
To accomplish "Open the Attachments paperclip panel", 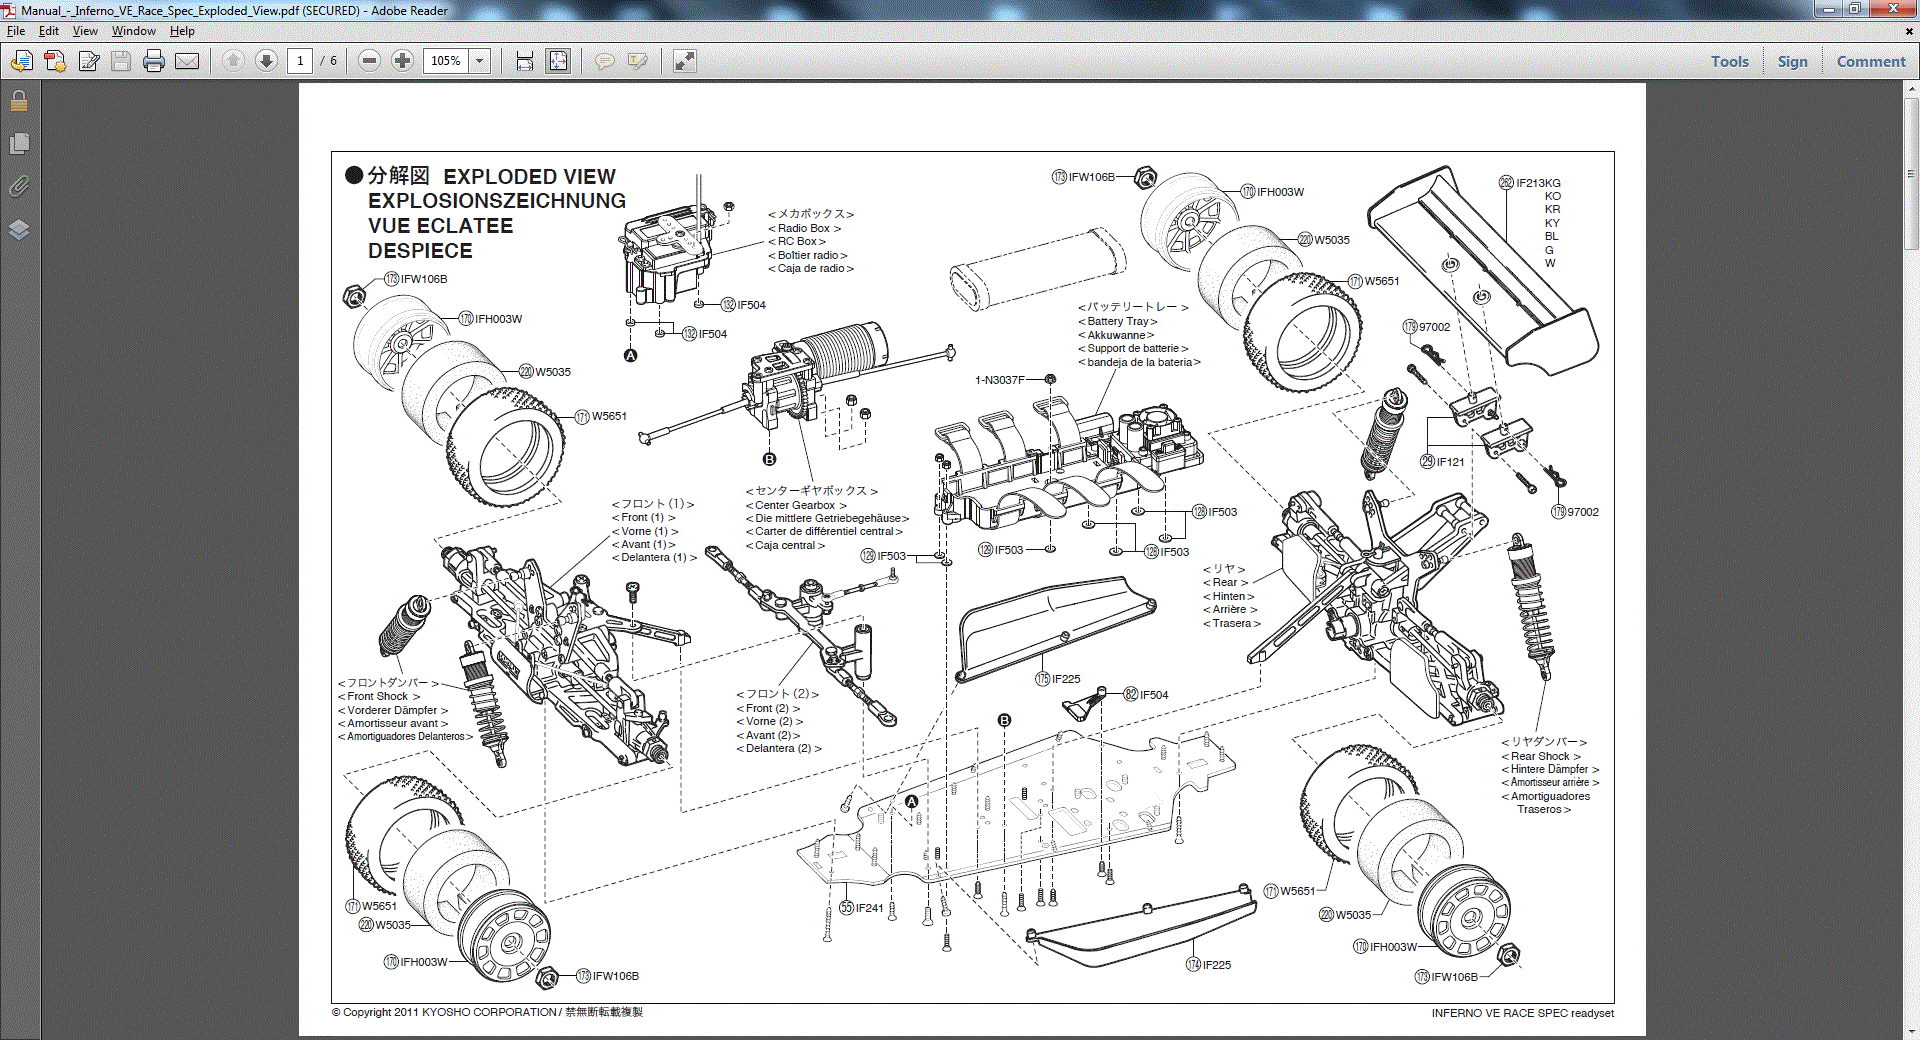I will pyautogui.click(x=19, y=186).
